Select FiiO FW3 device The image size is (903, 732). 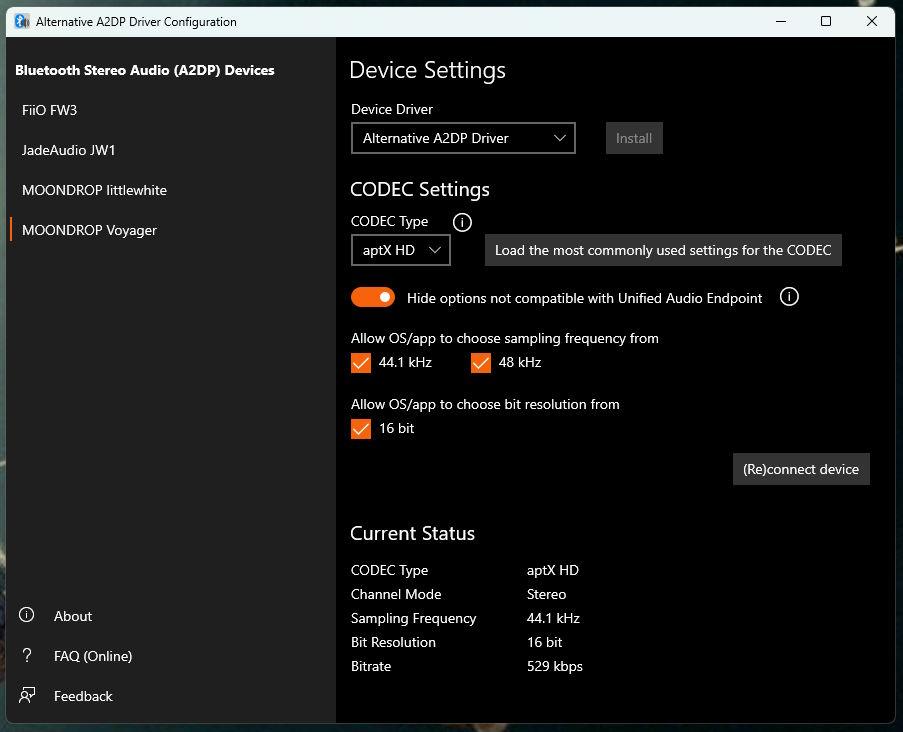tap(50, 110)
